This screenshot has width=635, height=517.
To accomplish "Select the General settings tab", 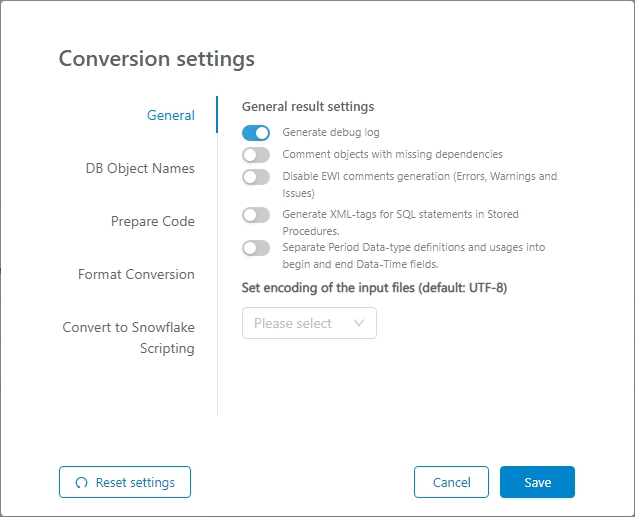I will (x=170, y=115).
